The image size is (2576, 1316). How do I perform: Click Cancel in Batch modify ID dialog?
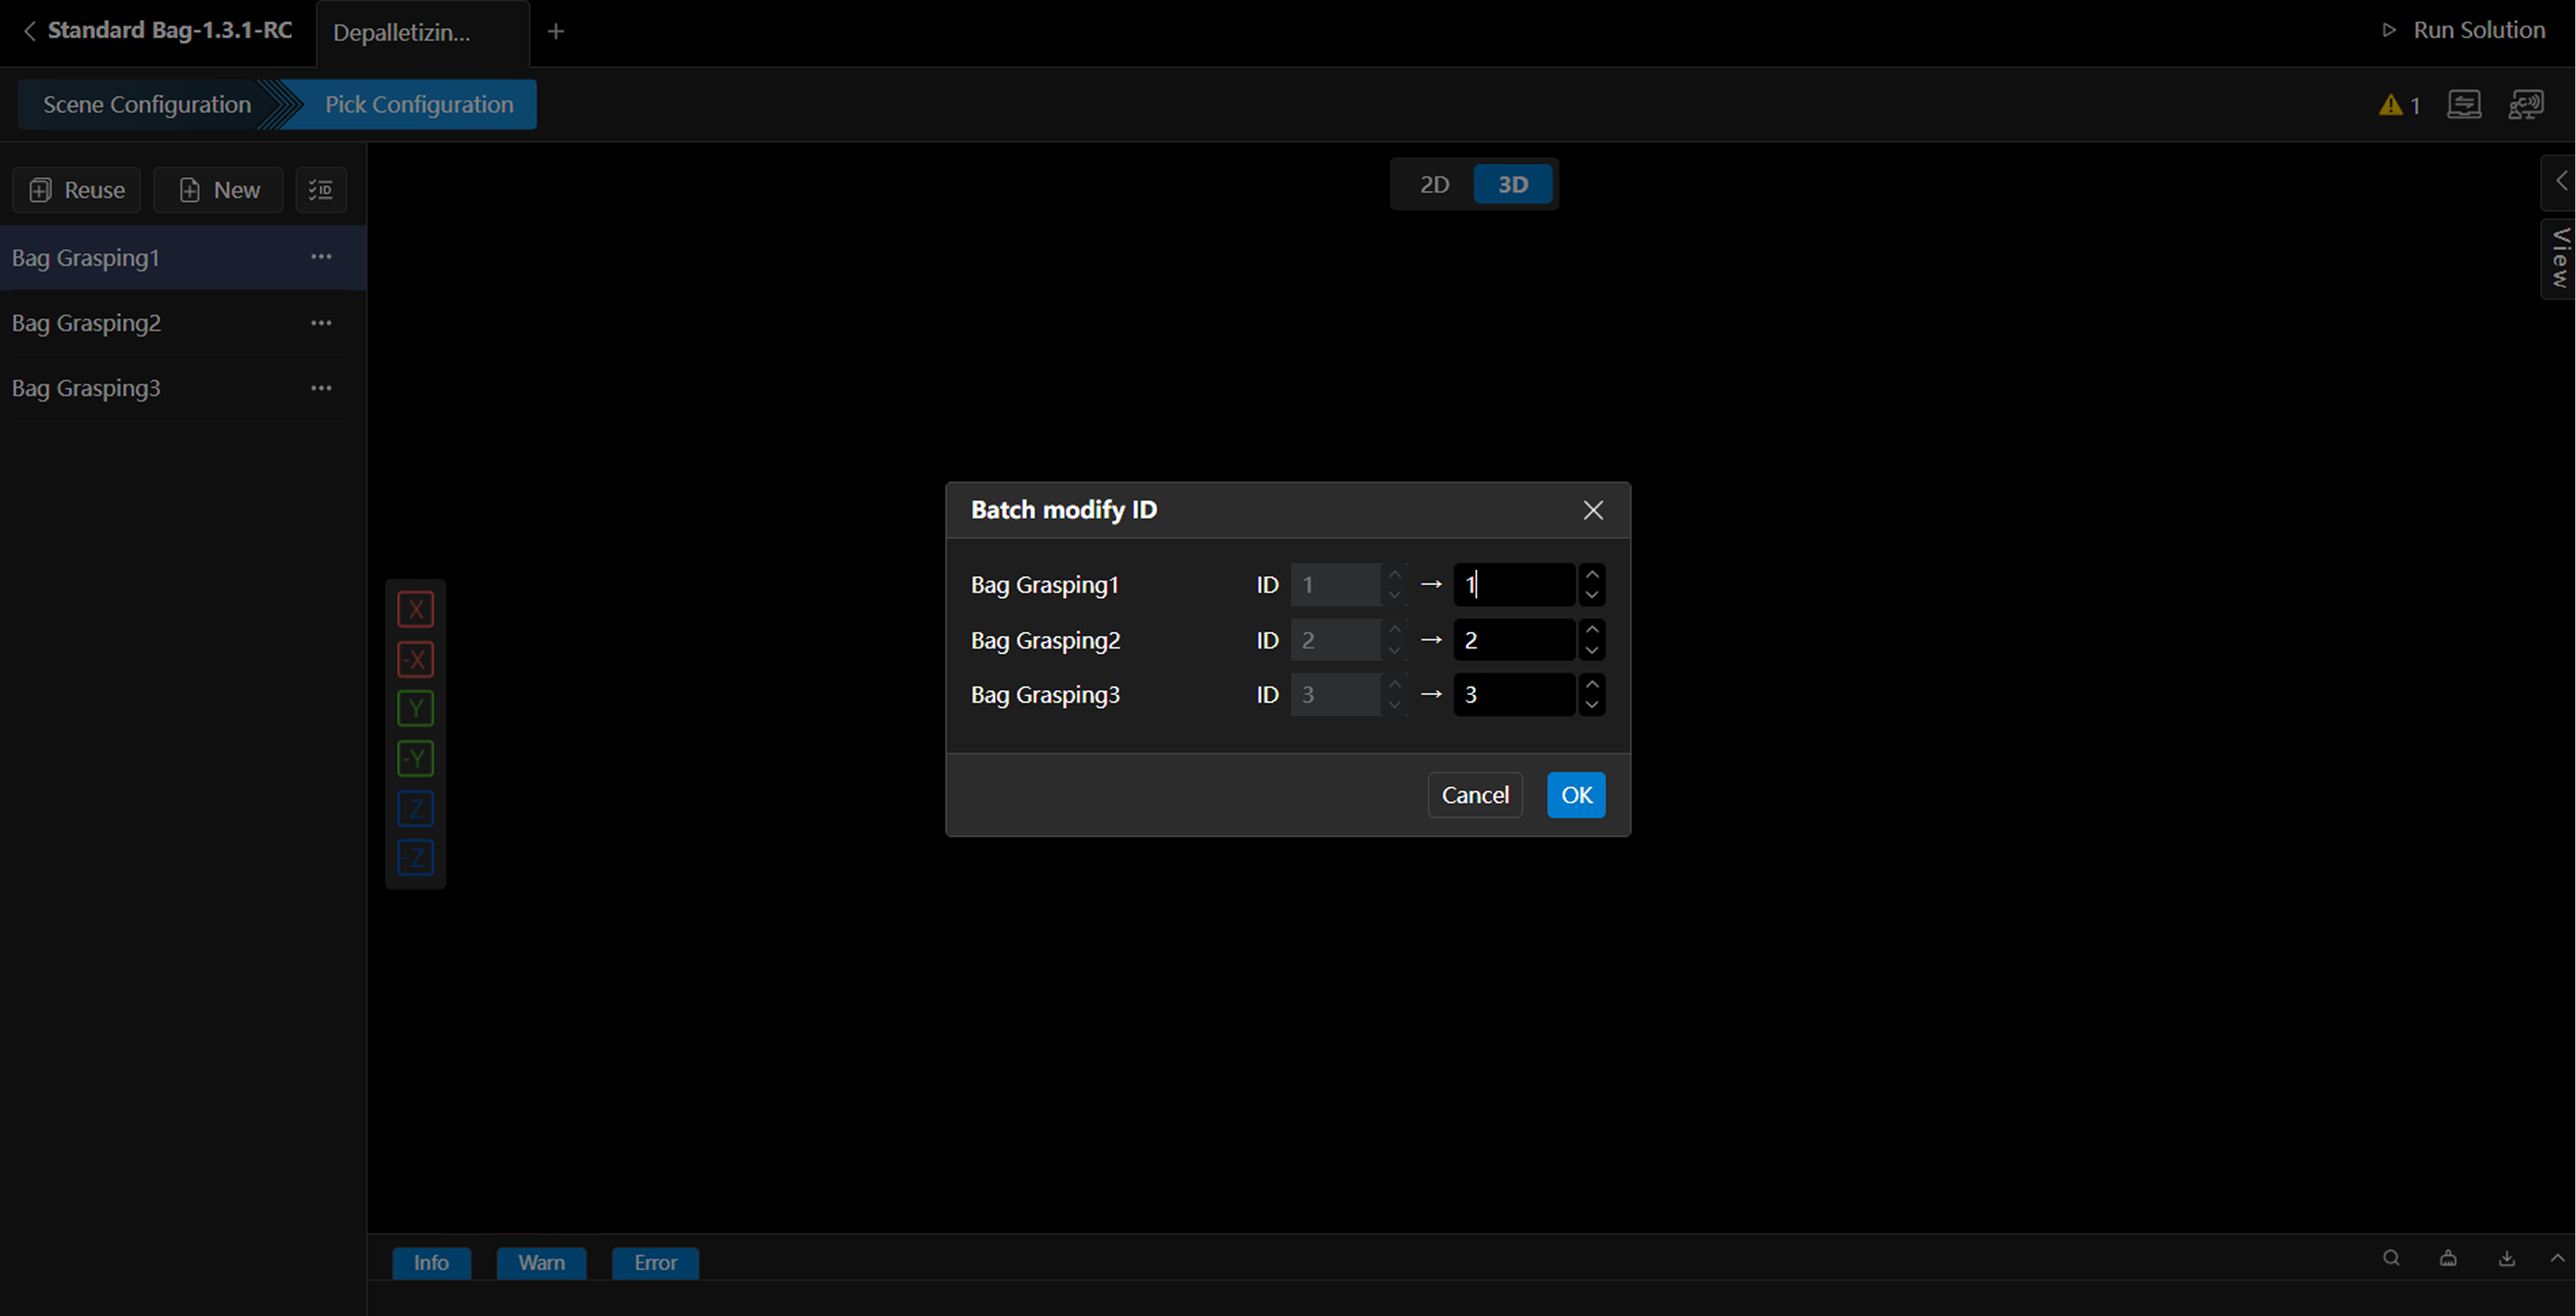[x=1474, y=795]
